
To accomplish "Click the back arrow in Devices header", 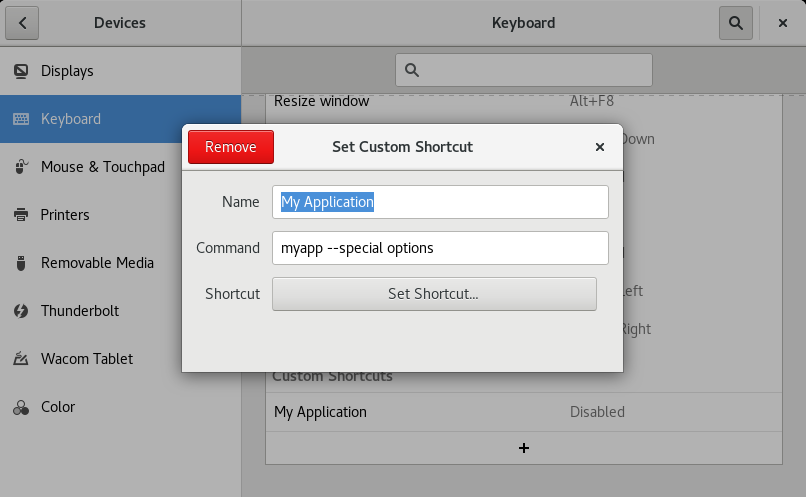I will click(x=22, y=22).
